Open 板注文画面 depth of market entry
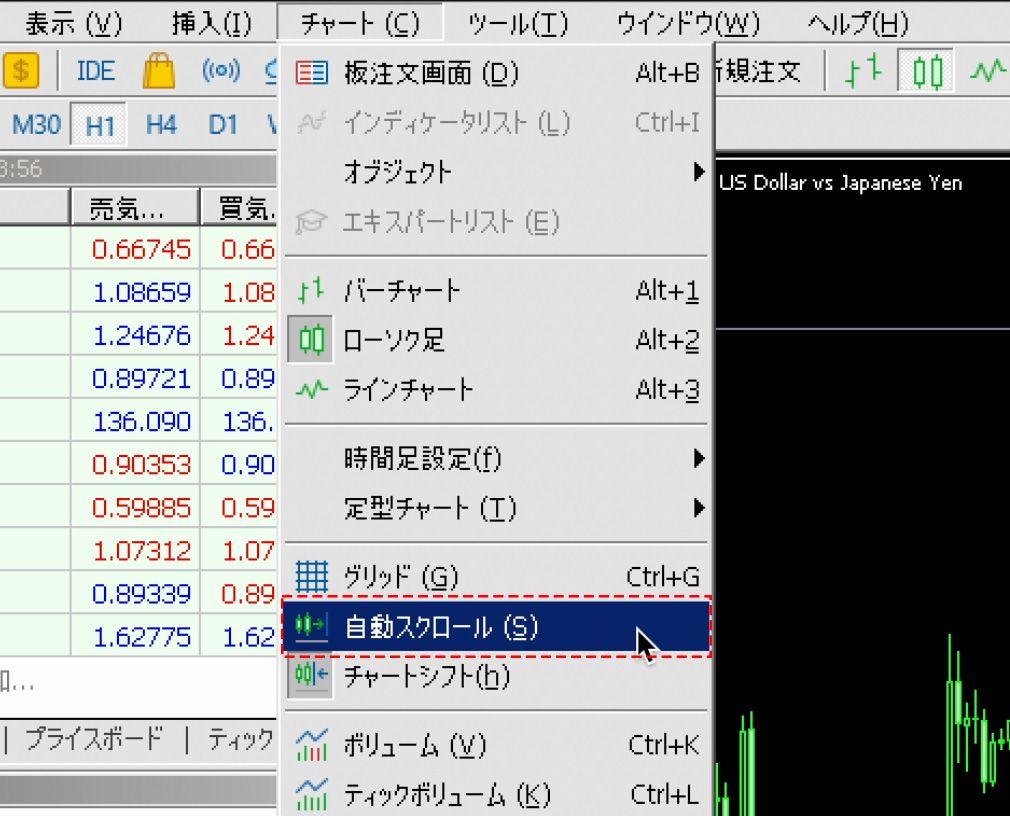Viewport: 1010px width, 816px height. [x=430, y=73]
